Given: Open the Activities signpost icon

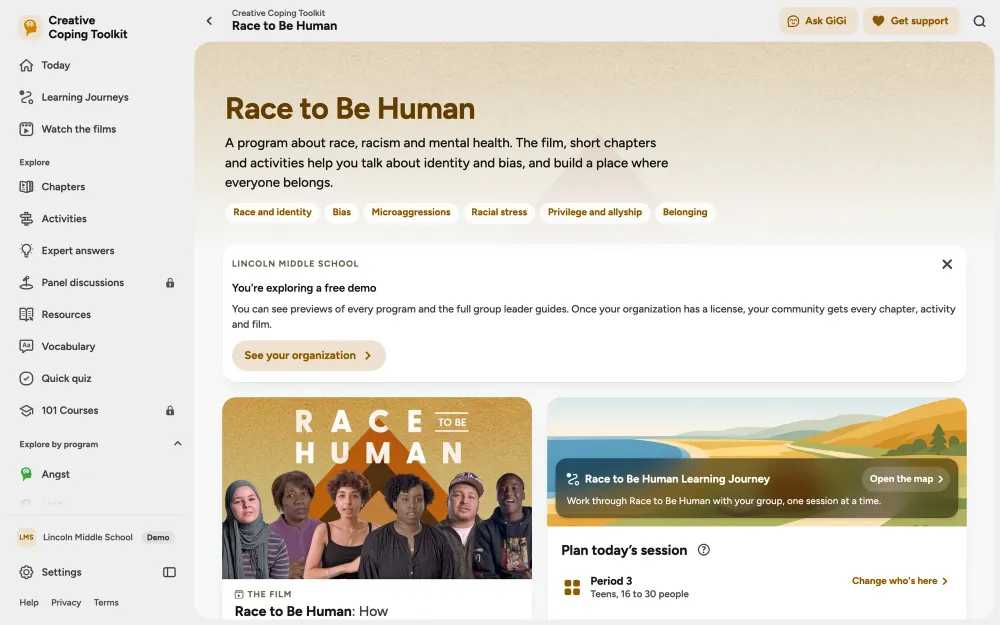Looking at the screenshot, I should click(26, 219).
